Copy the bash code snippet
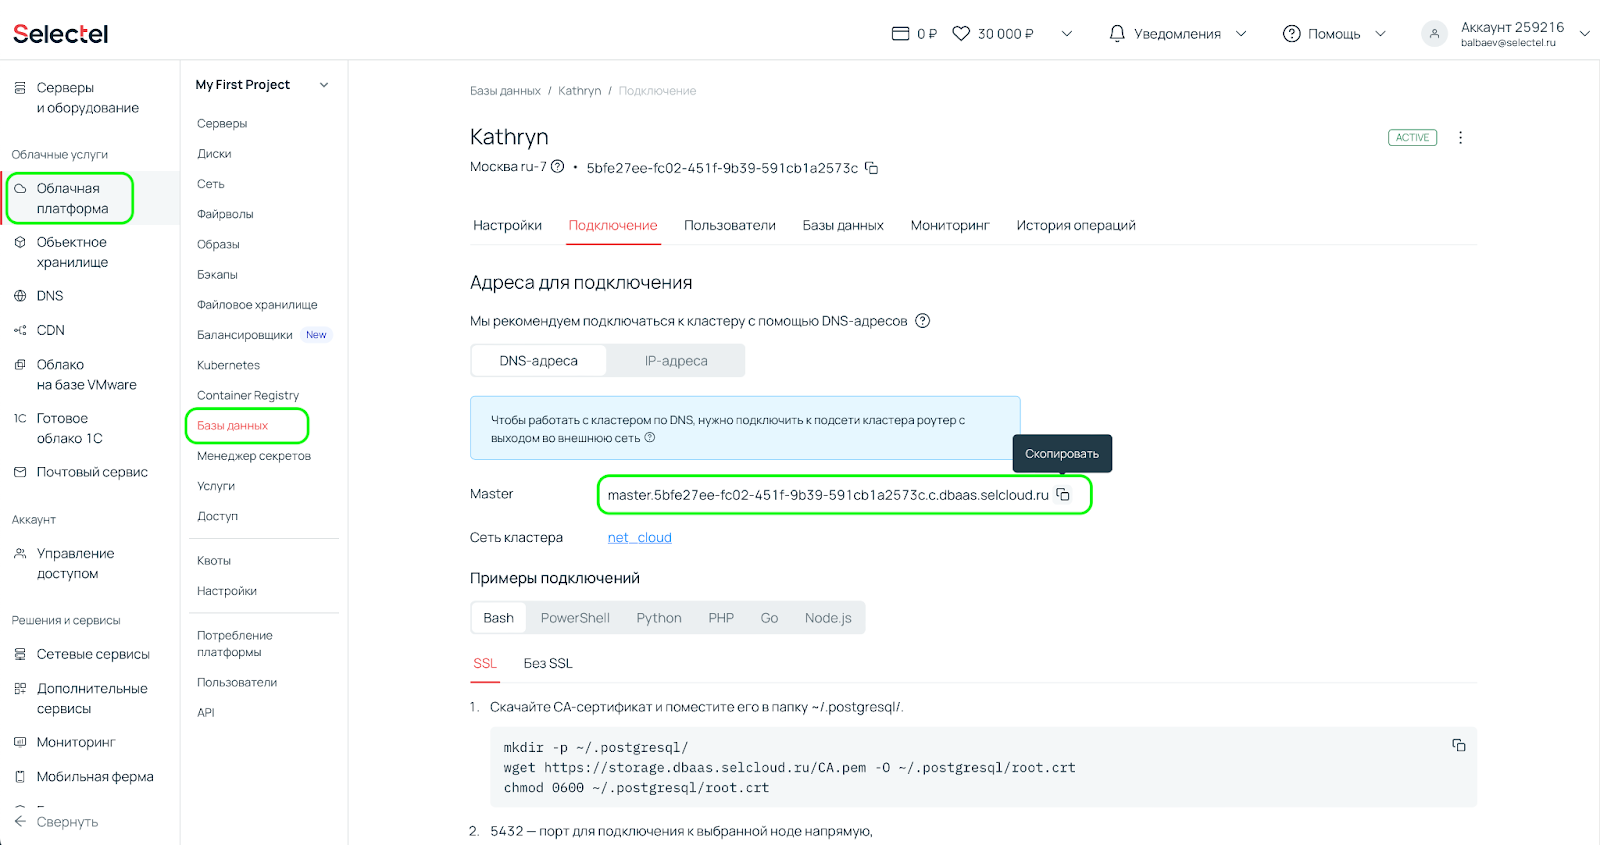 (1459, 745)
